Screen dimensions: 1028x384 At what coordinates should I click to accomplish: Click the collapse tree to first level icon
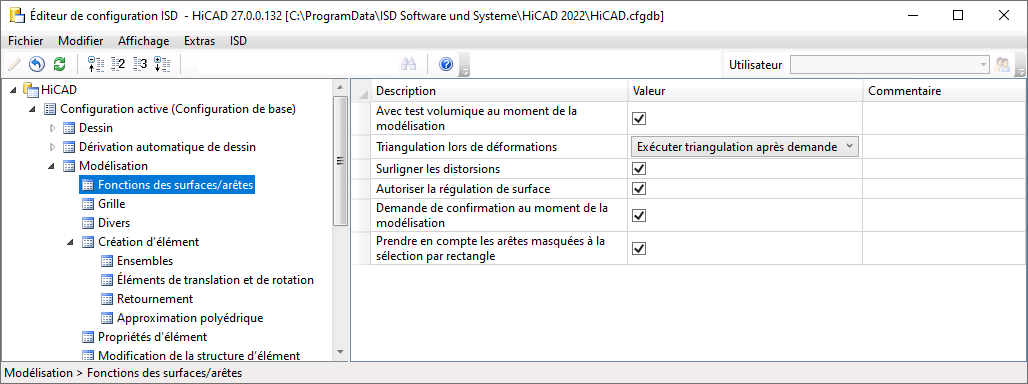coord(96,64)
